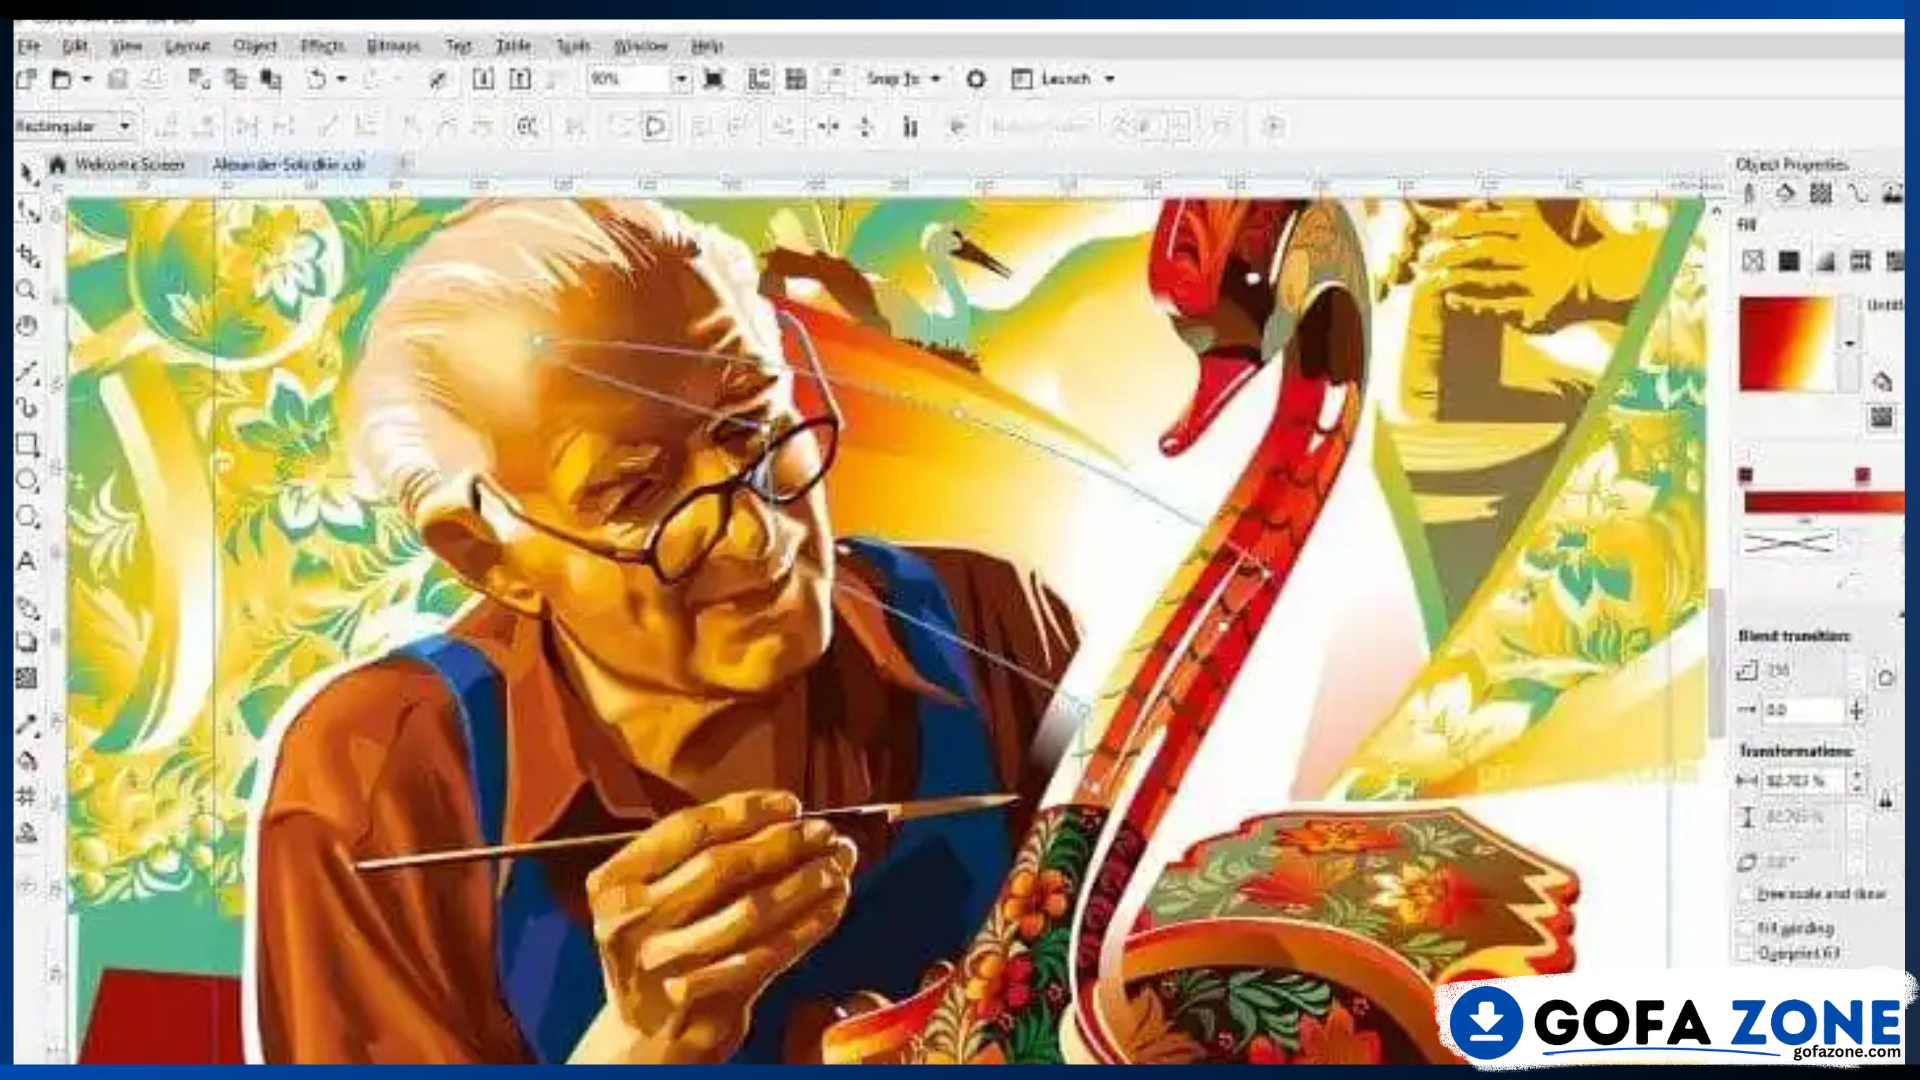Select the left gradient color node
Viewport: 1920px width, 1080px height.
pos(1746,475)
